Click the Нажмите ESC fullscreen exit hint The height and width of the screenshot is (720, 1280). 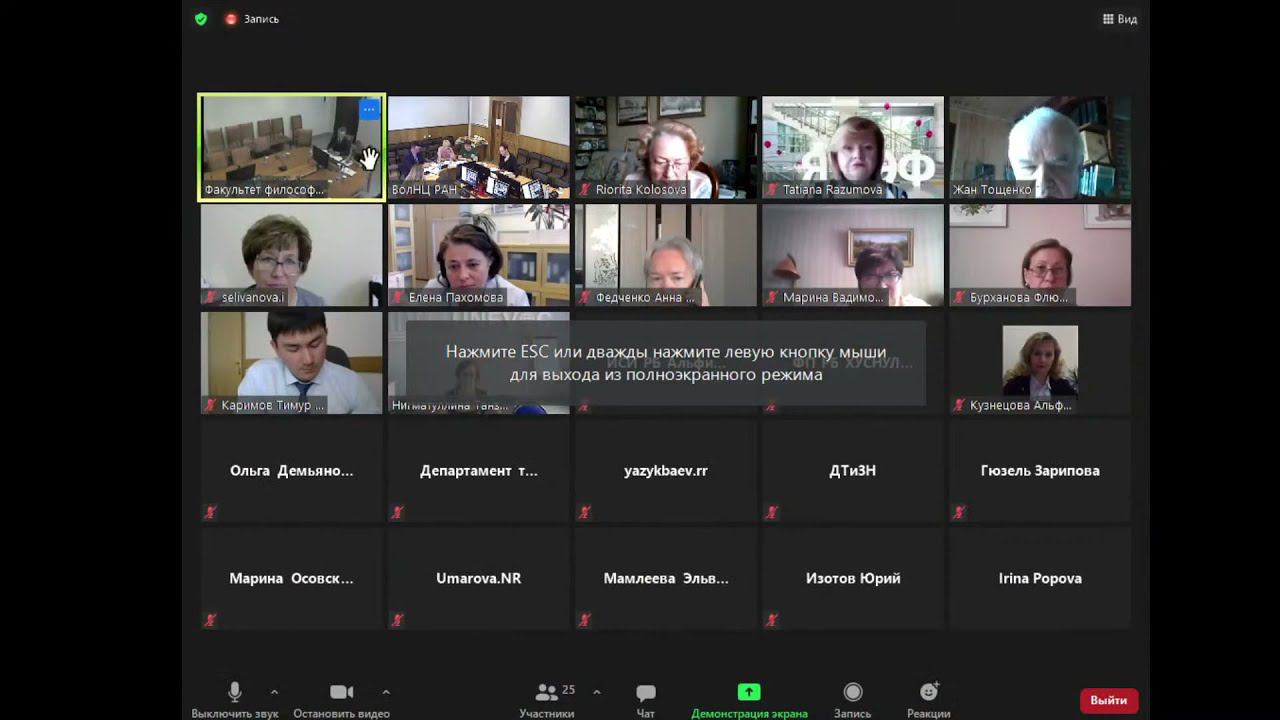666,363
